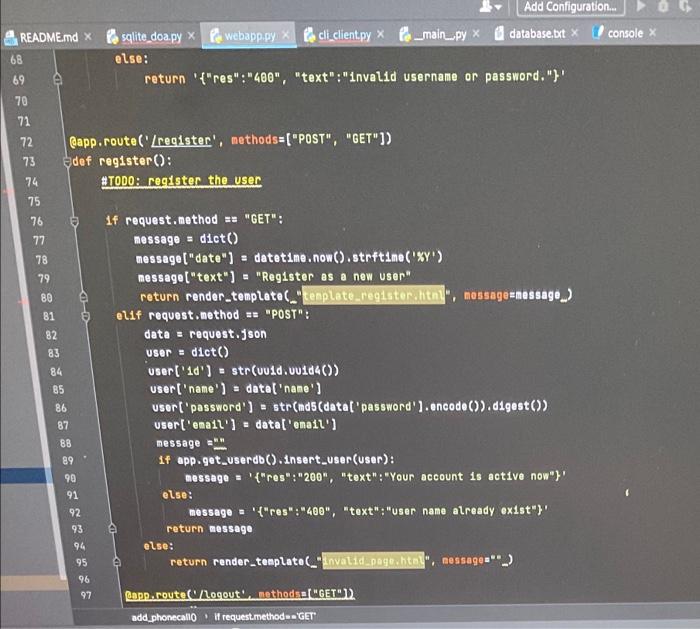Switch to the __main__.py tab
Image resolution: width=700 pixels, height=629 pixels.
tap(440, 34)
